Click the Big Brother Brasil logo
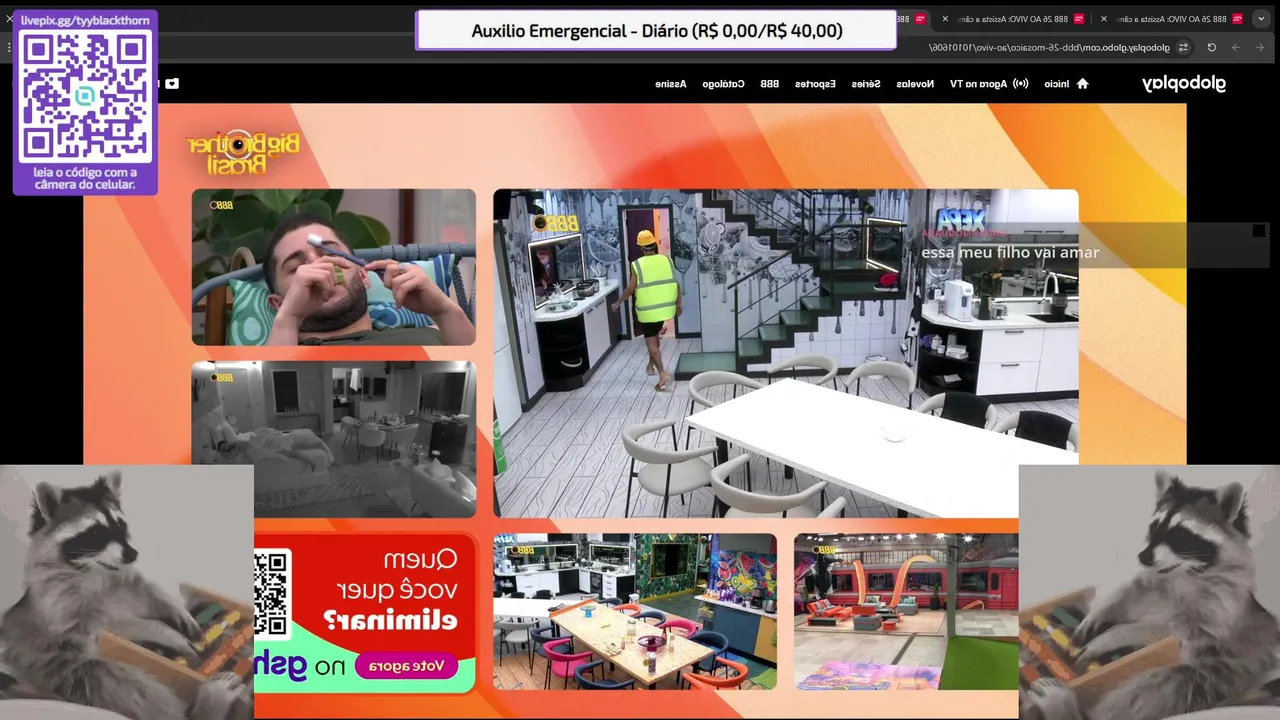This screenshot has width=1280, height=720. [x=242, y=152]
